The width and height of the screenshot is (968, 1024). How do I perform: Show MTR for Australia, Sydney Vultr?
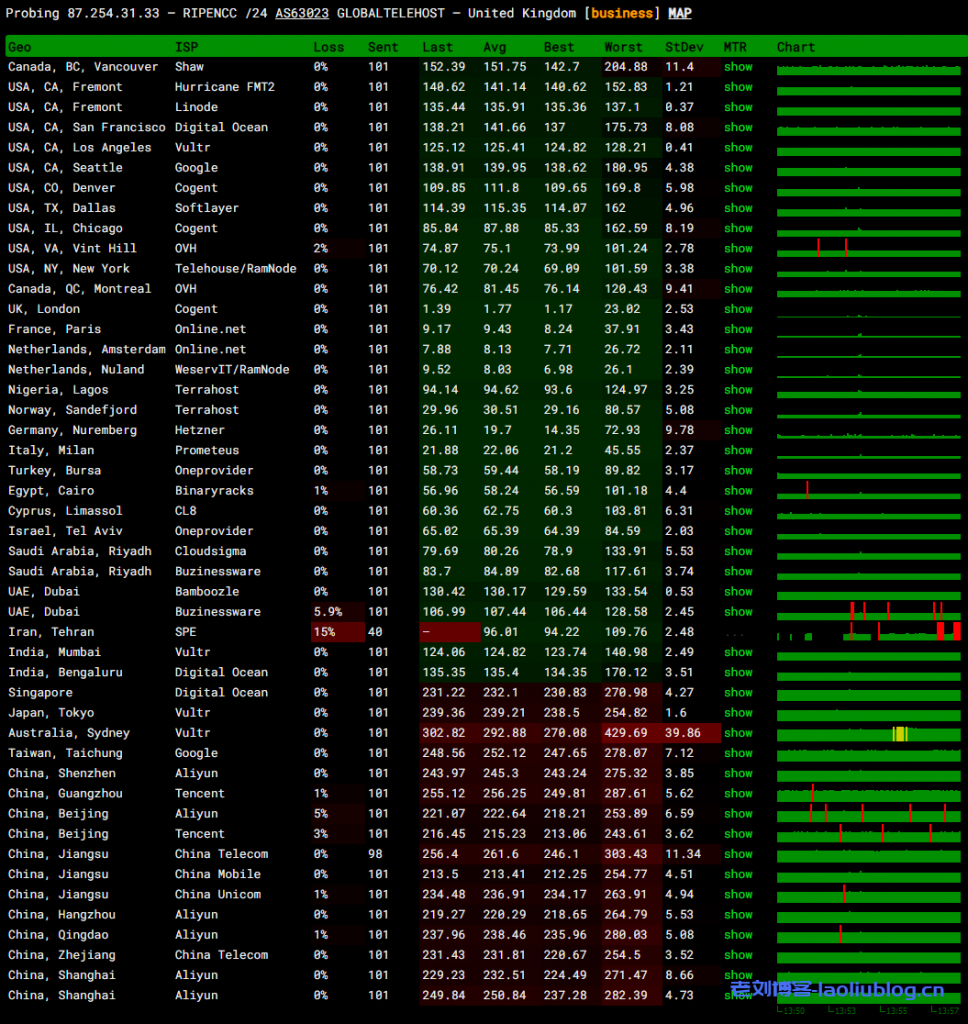pos(738,733)
